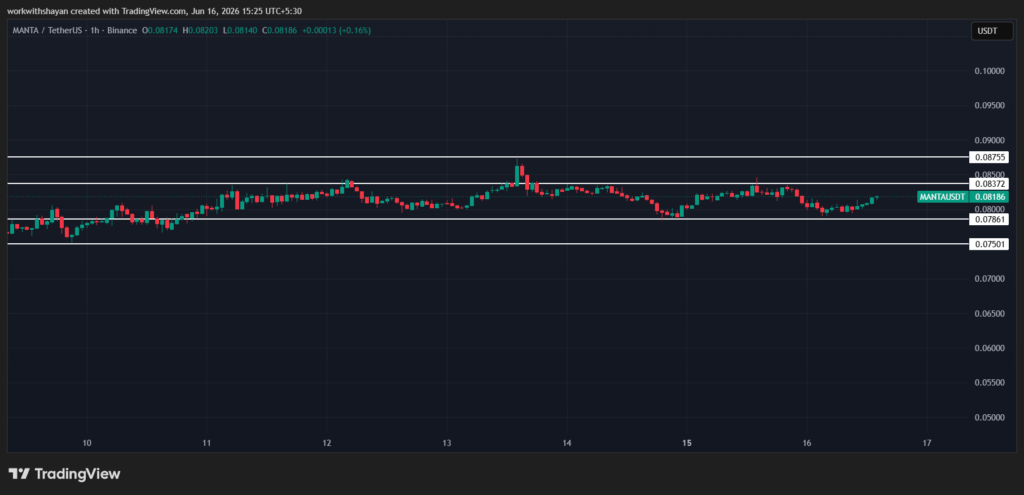Click date 14 on time axis
The height and width of the screenshot is (495, 1024).
567,443
